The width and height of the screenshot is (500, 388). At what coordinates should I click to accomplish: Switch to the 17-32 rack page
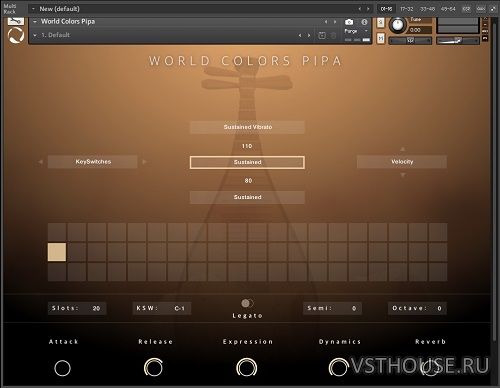[x=407, y=9]
